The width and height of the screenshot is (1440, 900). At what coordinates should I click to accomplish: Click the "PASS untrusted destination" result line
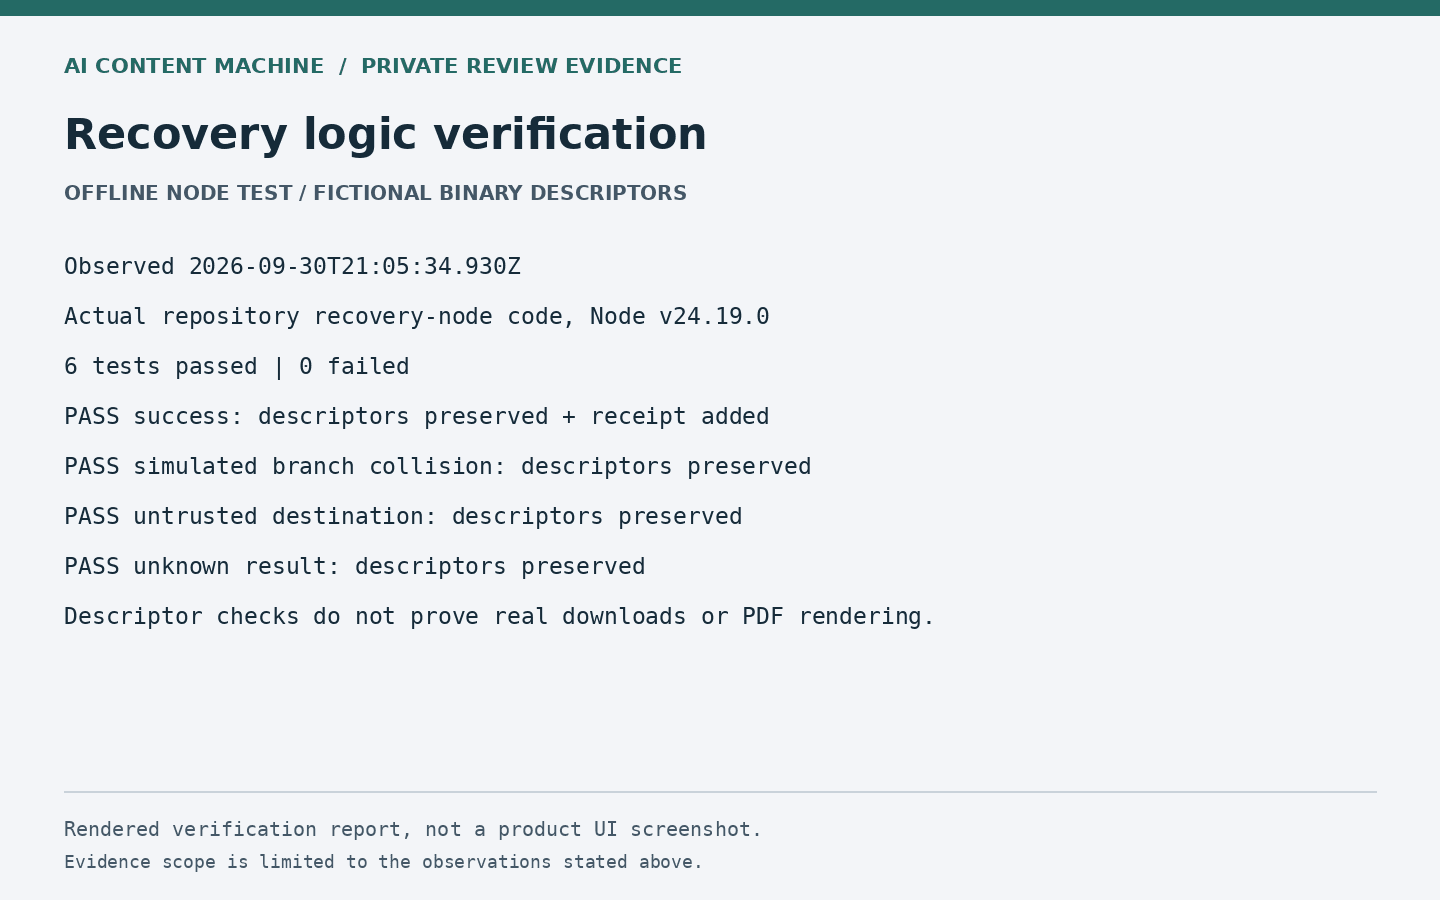(403, 517)
